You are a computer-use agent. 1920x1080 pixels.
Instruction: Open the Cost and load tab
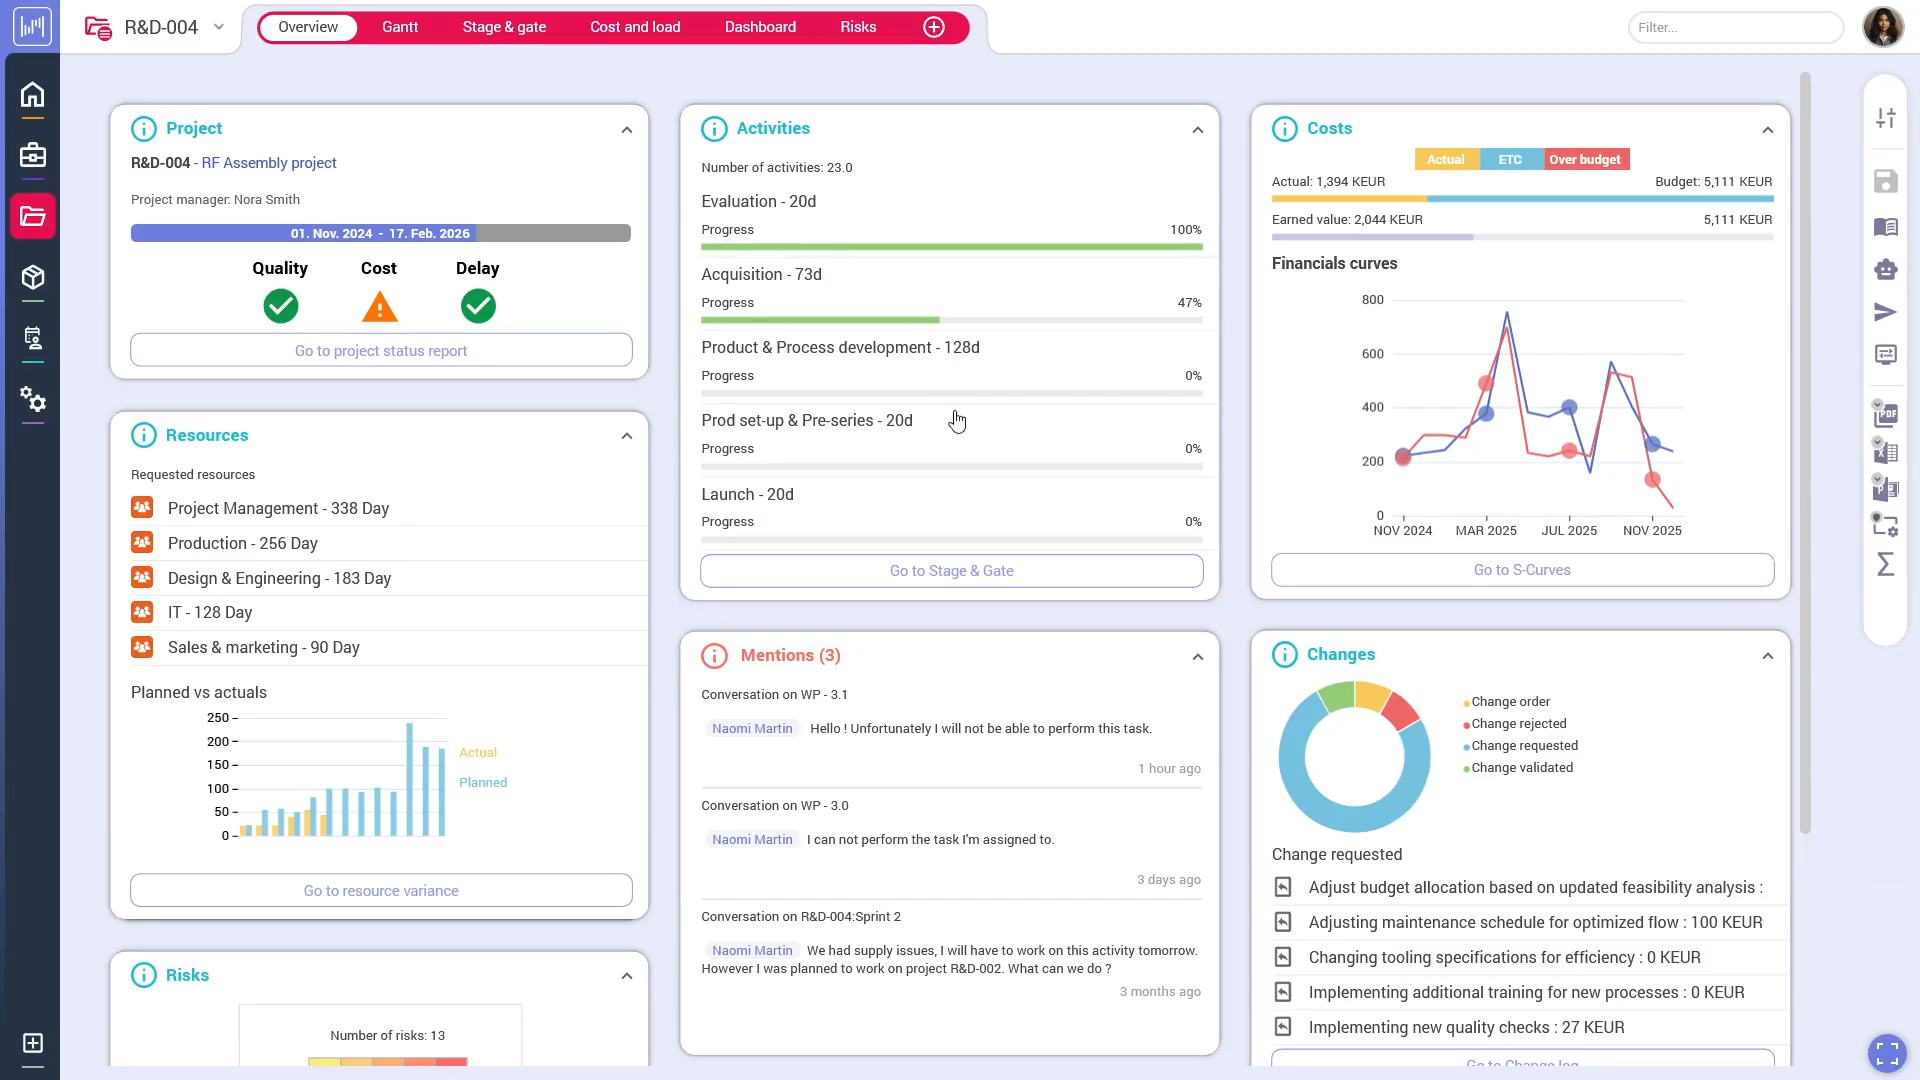point(635,27)
